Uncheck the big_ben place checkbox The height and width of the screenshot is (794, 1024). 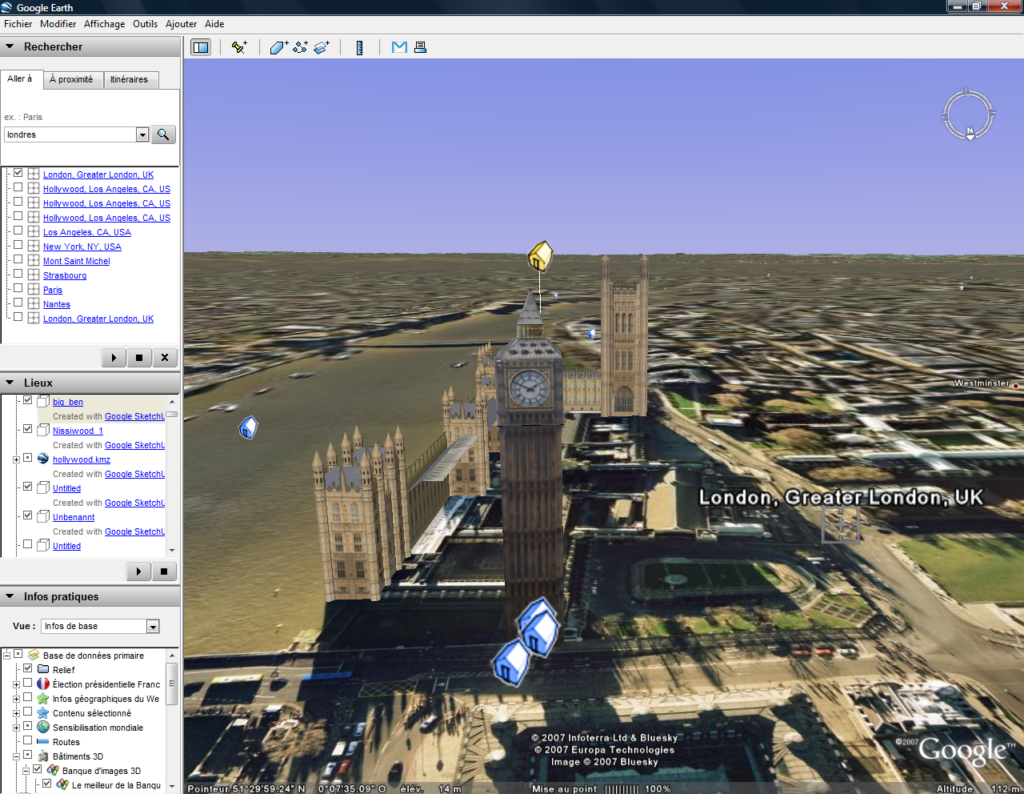27,400
